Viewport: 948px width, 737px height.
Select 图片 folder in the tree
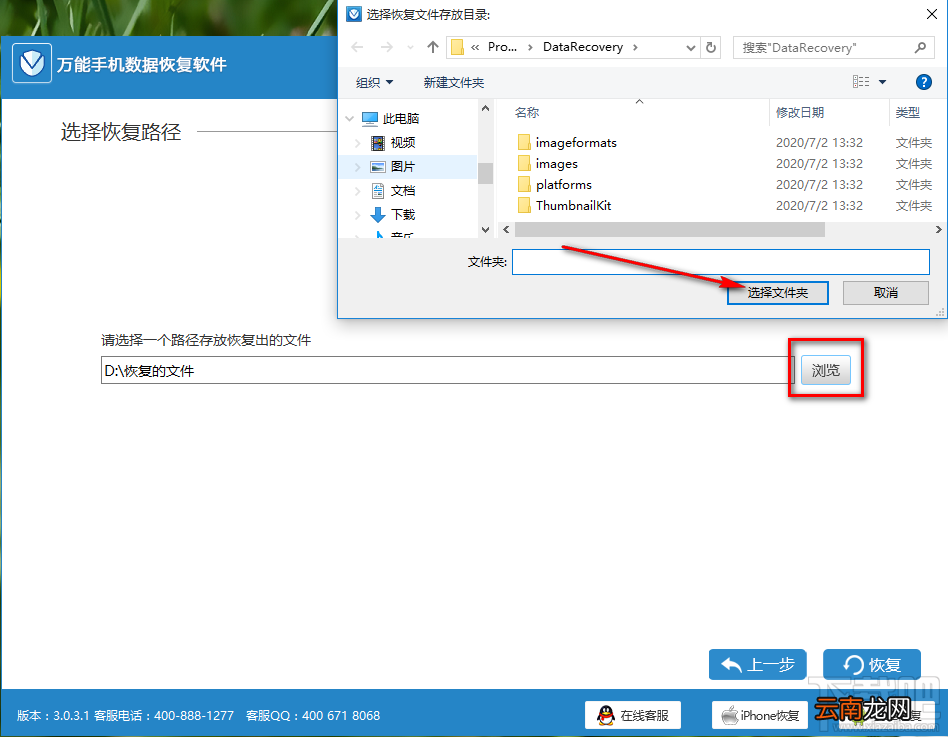(403, 167)
